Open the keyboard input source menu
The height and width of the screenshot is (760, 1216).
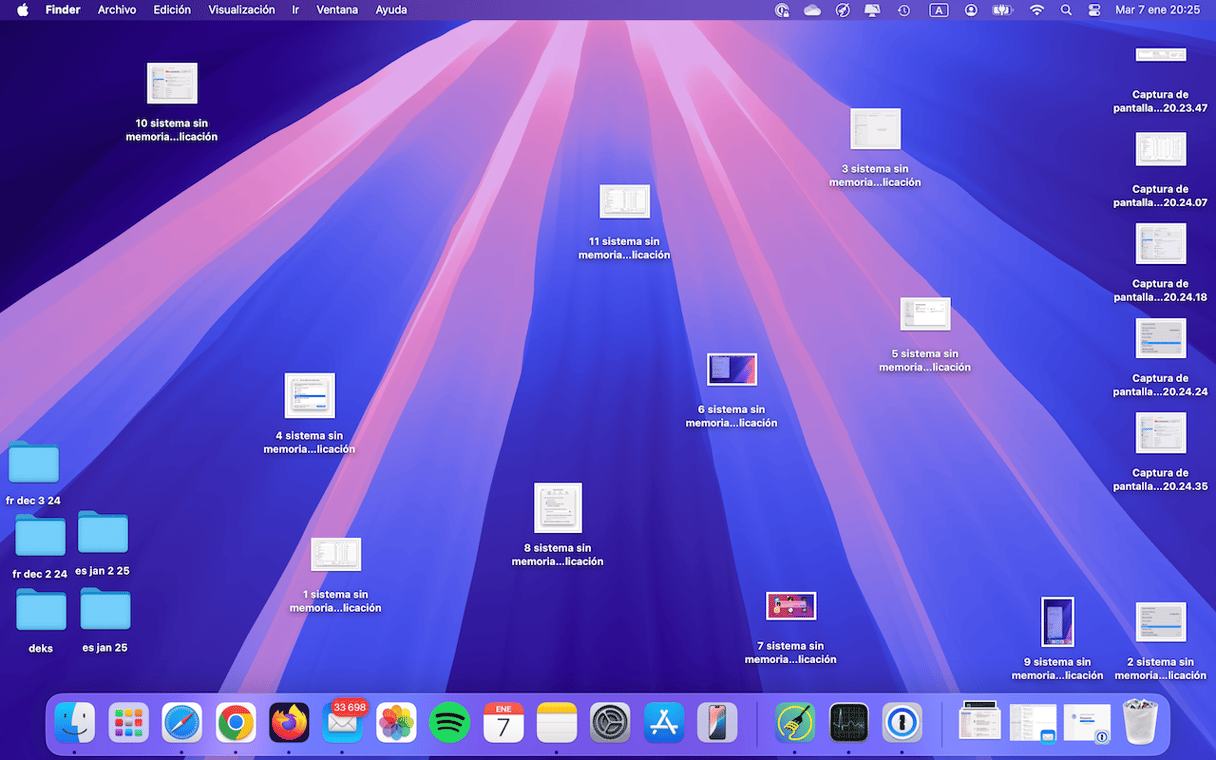coord(938,10)
